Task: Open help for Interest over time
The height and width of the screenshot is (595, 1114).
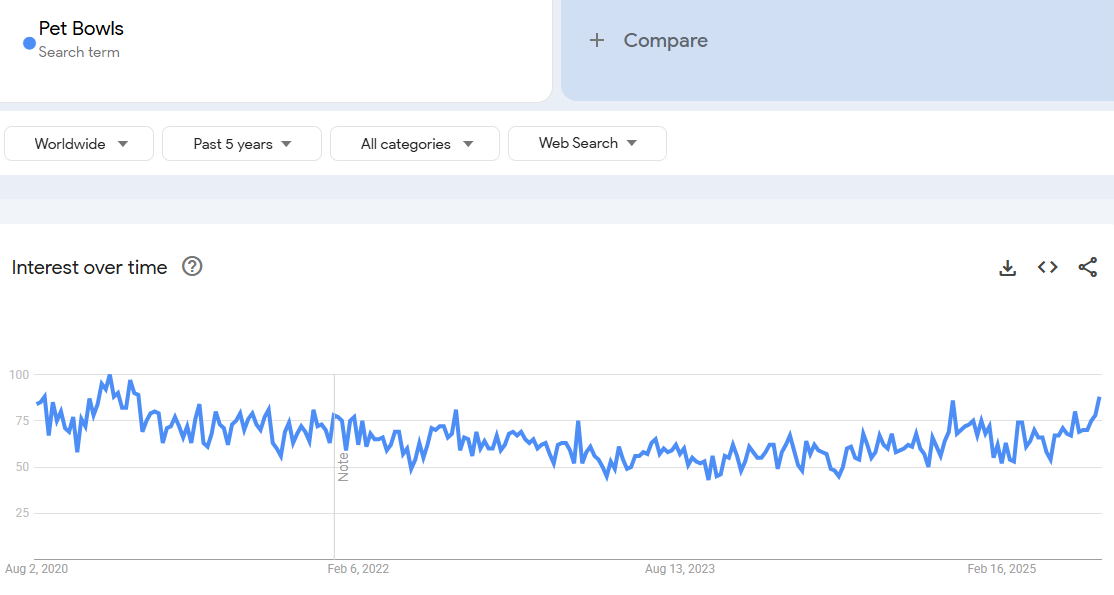Action: pos(192,266)
